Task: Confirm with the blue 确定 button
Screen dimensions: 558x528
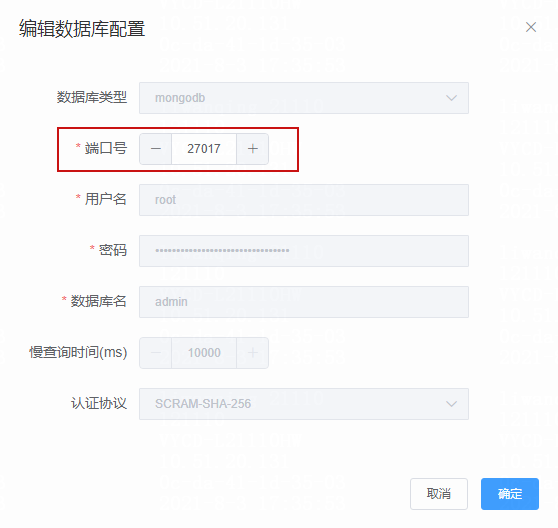Action: 510,494
